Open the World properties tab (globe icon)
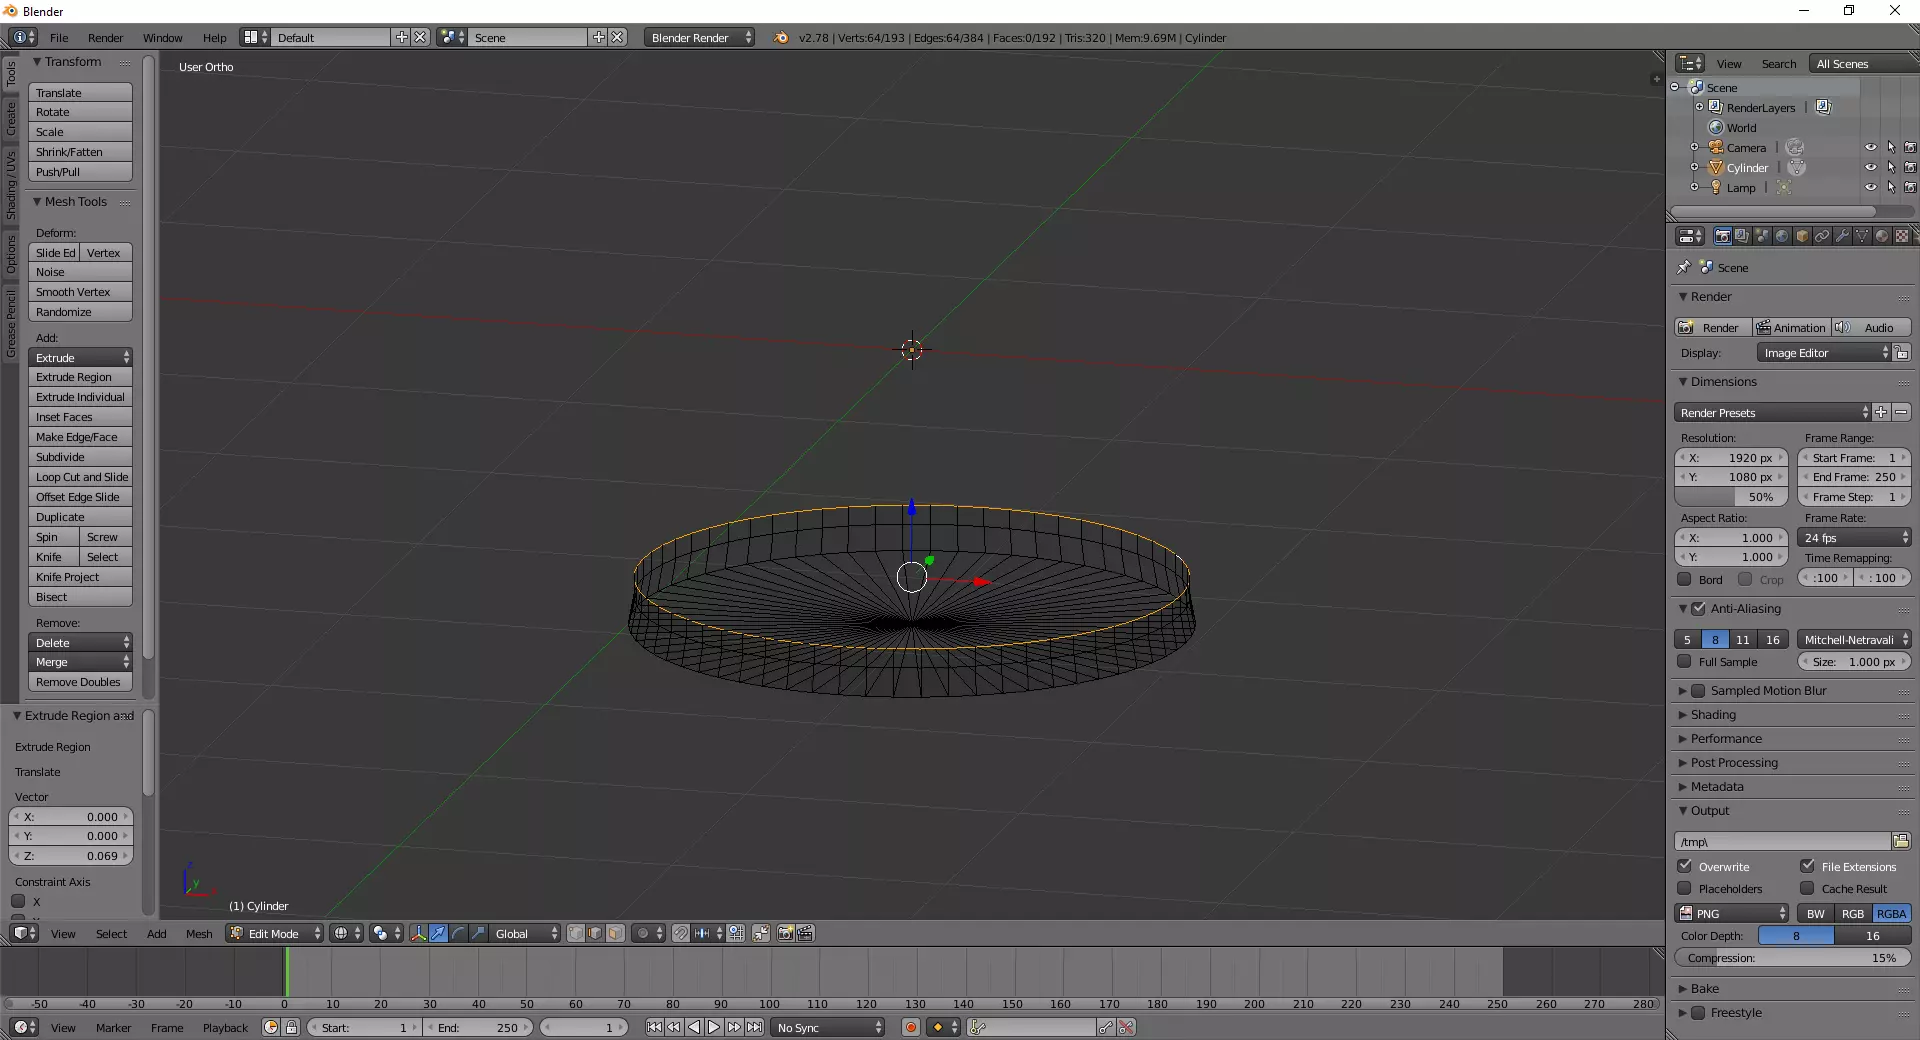The width and height of the screenshot is (1920, 1040). pos(1782,237)
